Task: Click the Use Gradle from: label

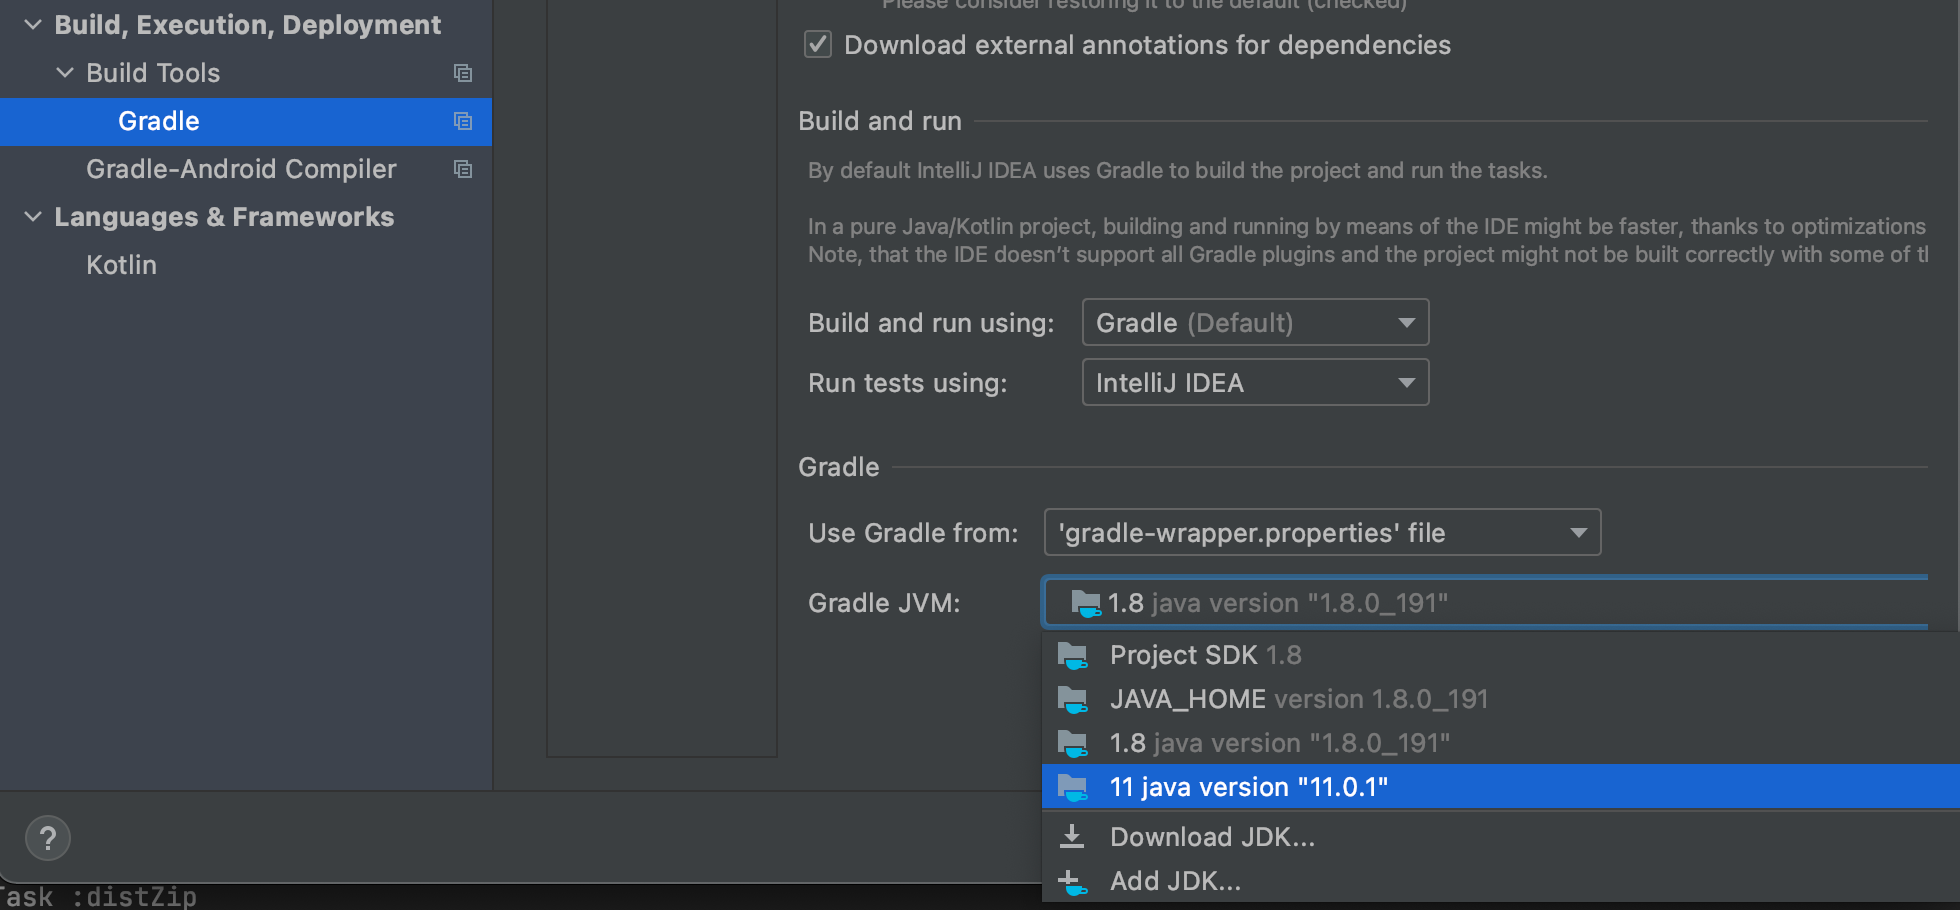Action: pyautogui.click(x=913, y=533)
